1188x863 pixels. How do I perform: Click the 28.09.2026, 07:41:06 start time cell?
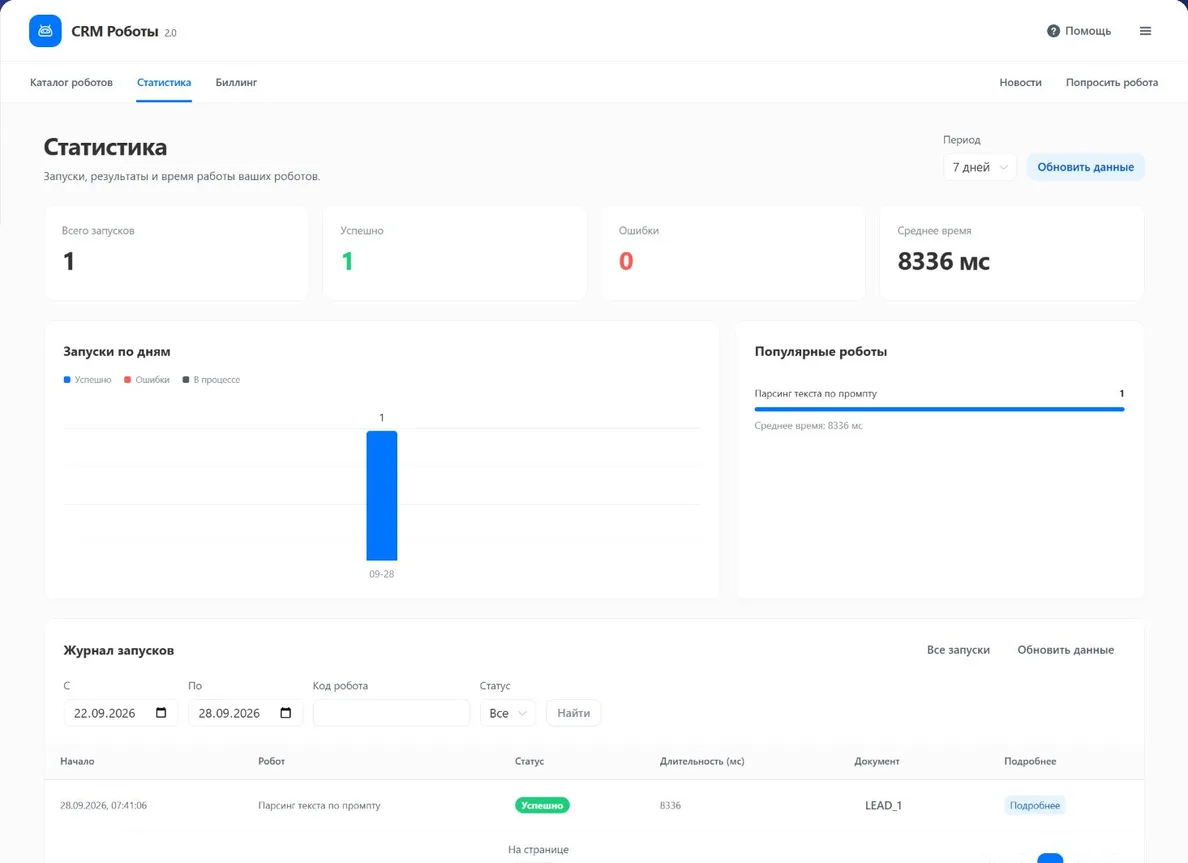pyautogui.click(x=104, y=805)
